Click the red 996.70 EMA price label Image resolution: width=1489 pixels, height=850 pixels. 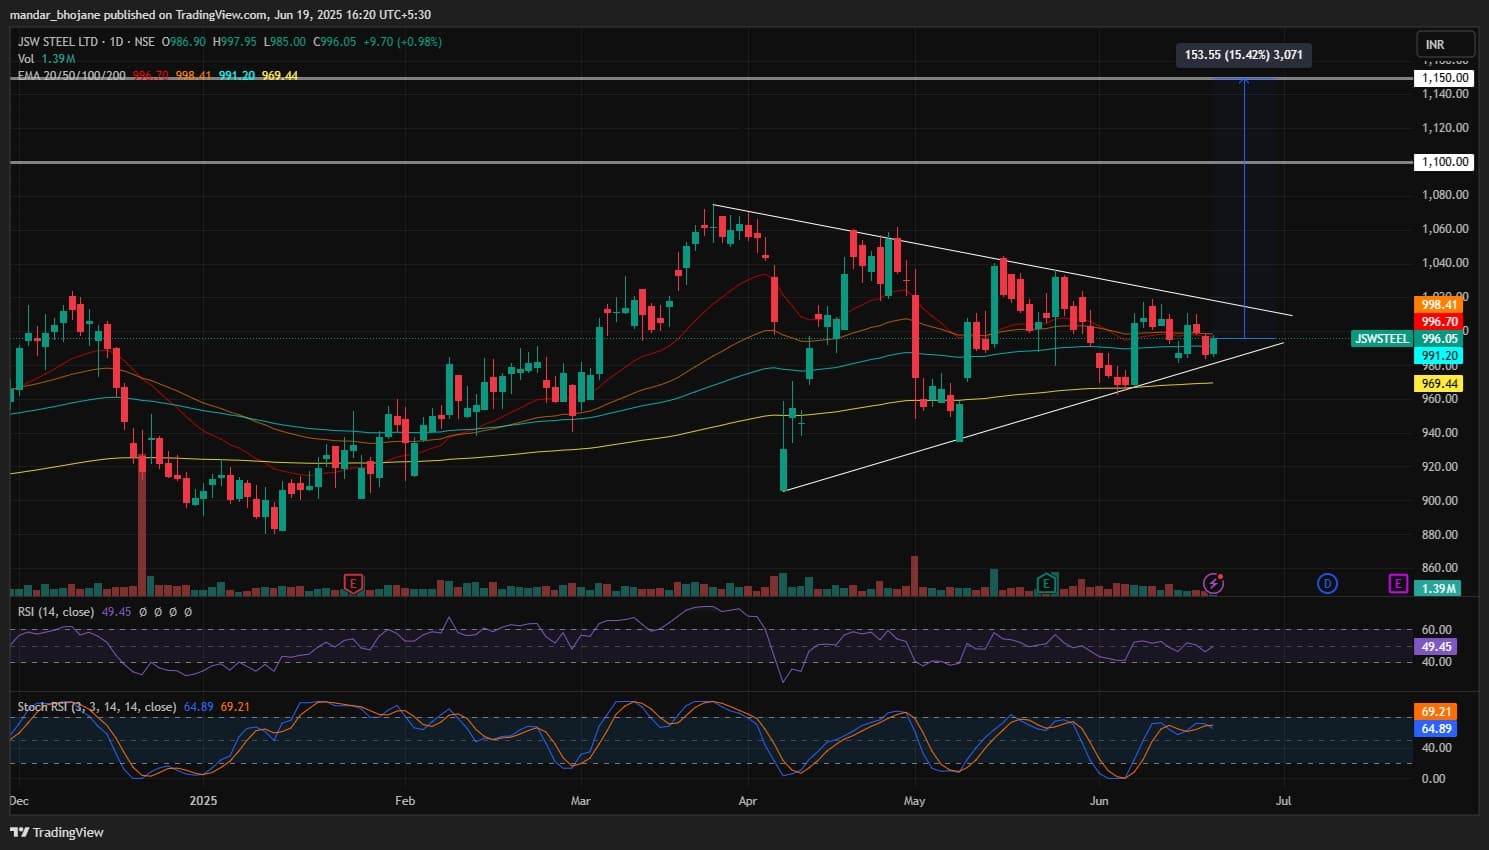point(1439,322)
